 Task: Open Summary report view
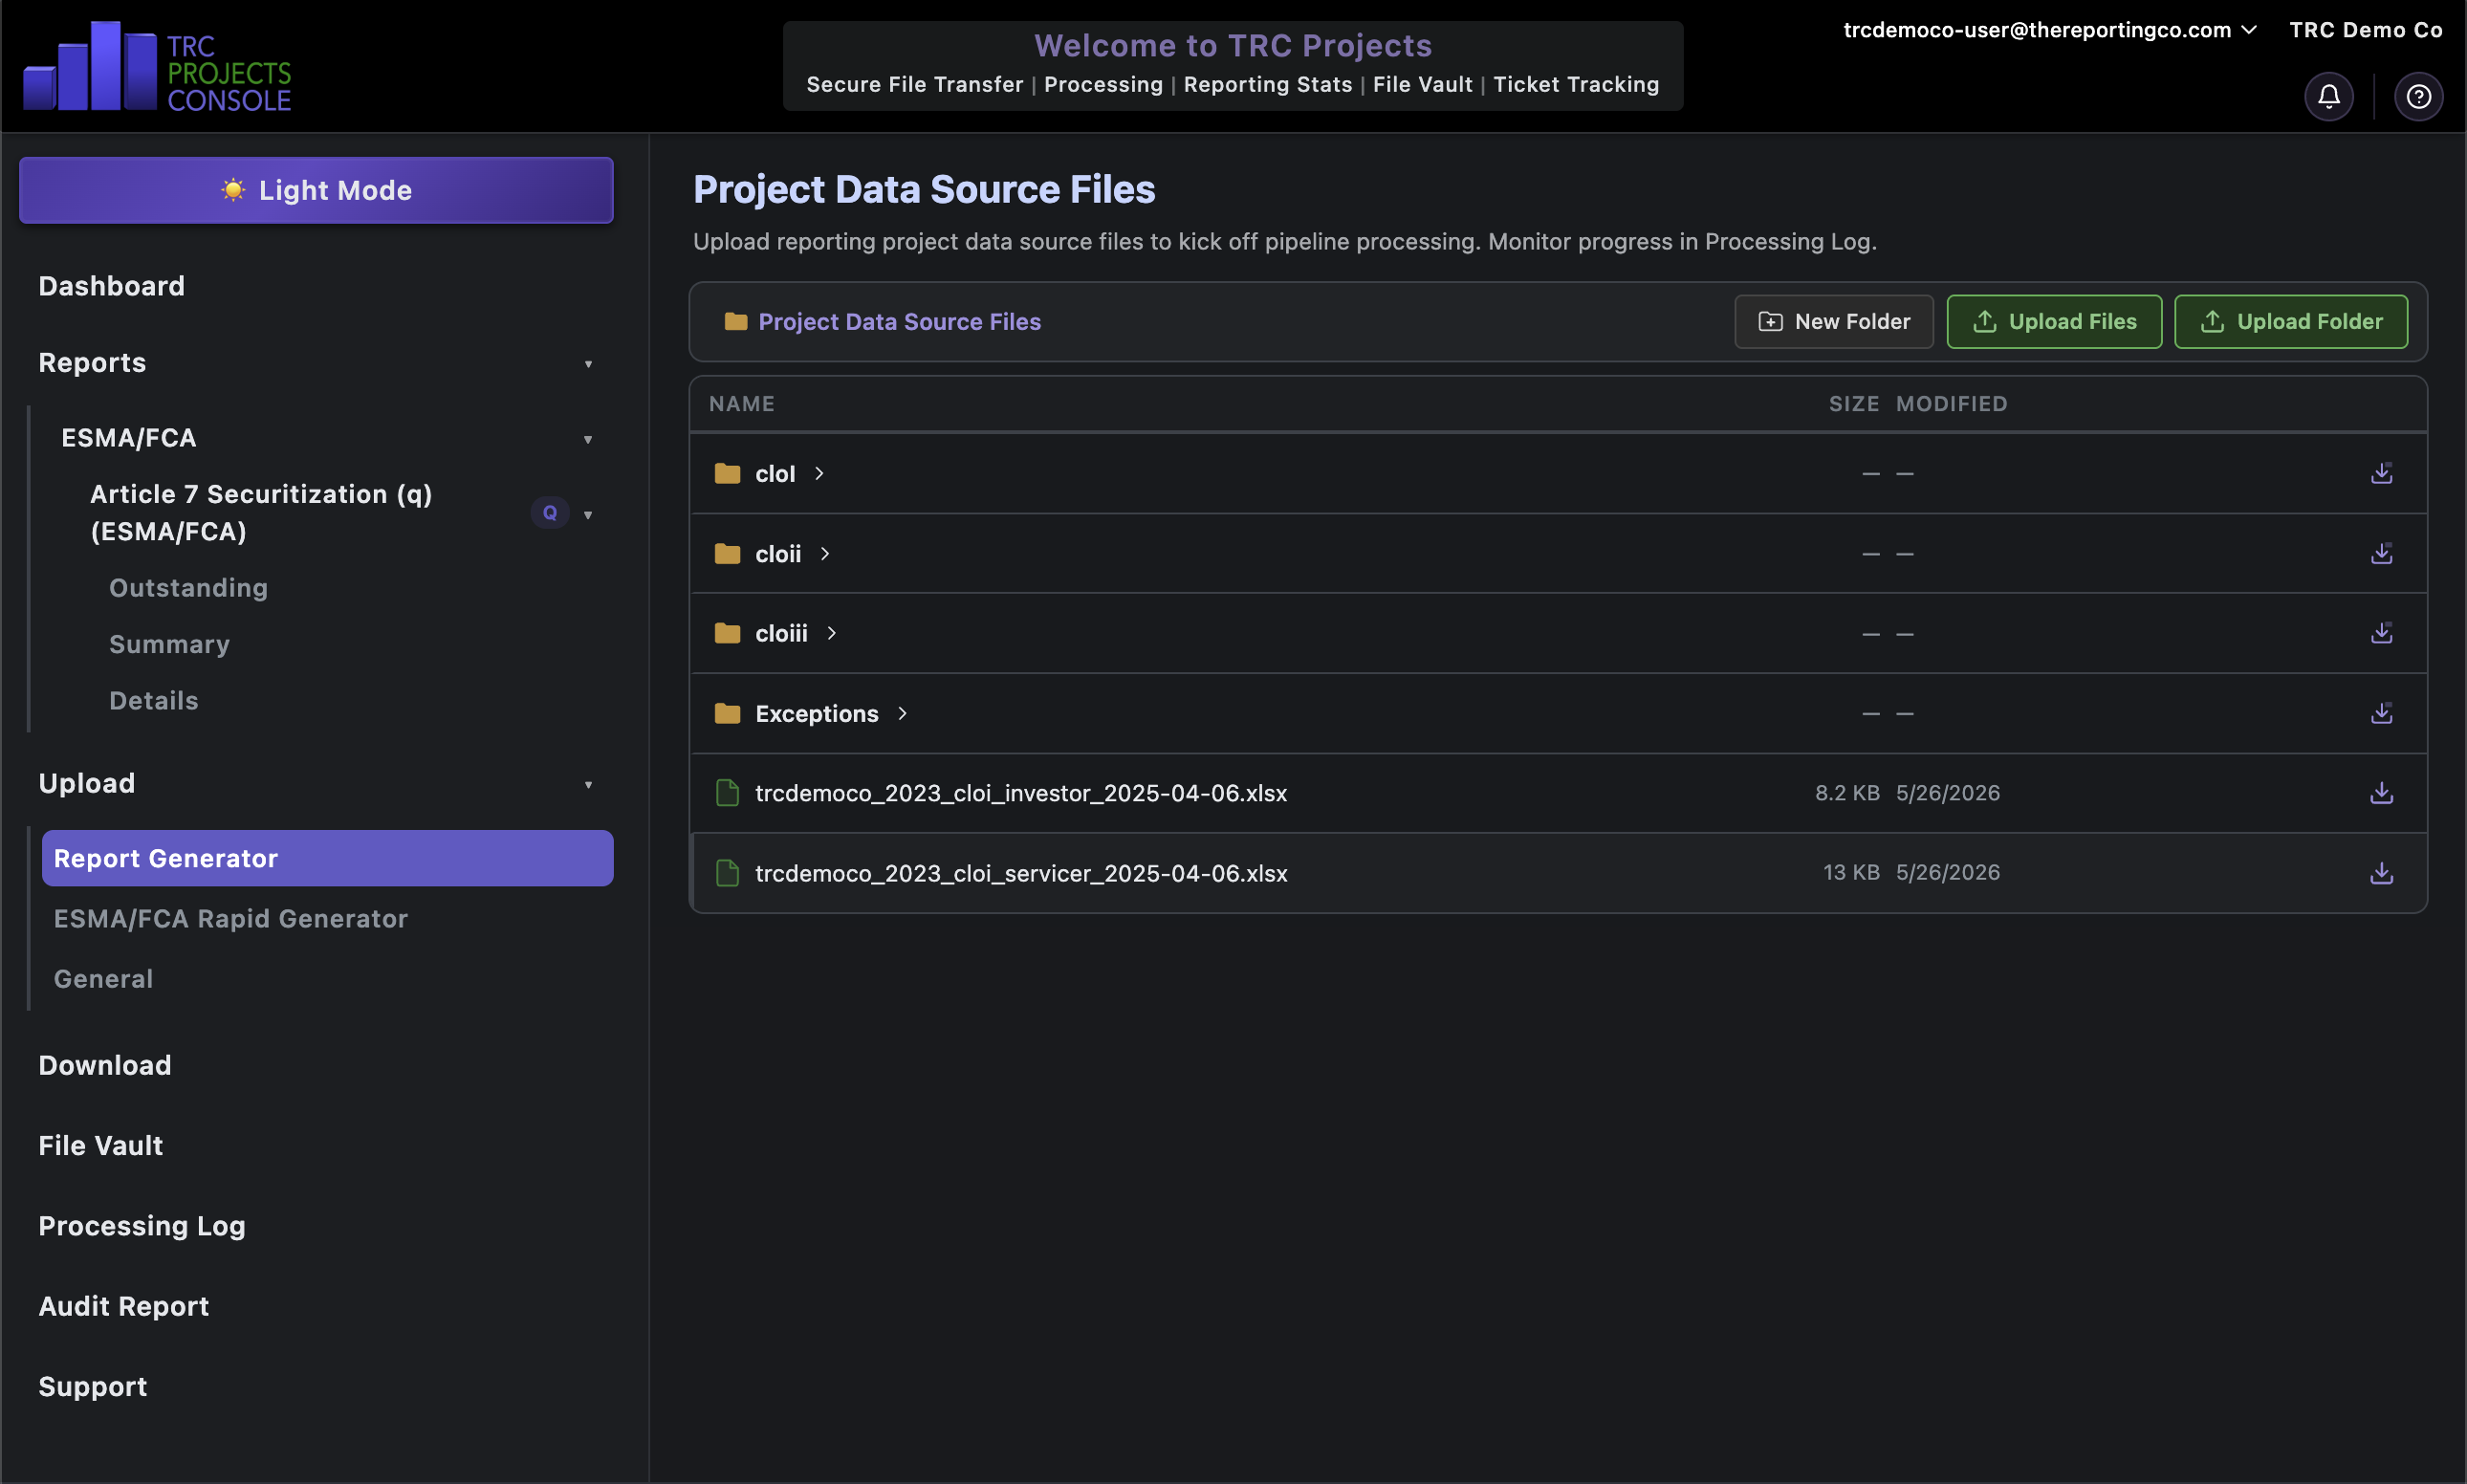tap(170, 644)
